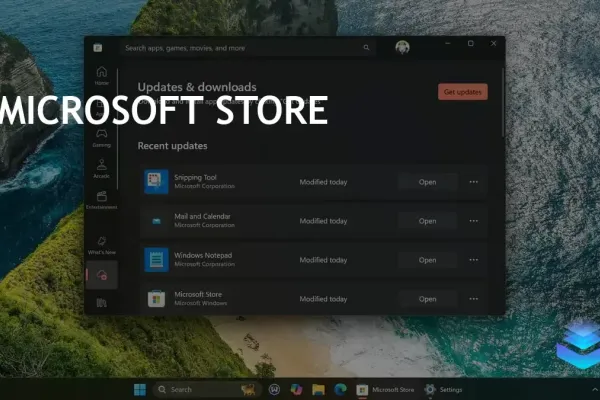
Task: Open What's New in the sidebar
Action: click(x=101, y=245)
